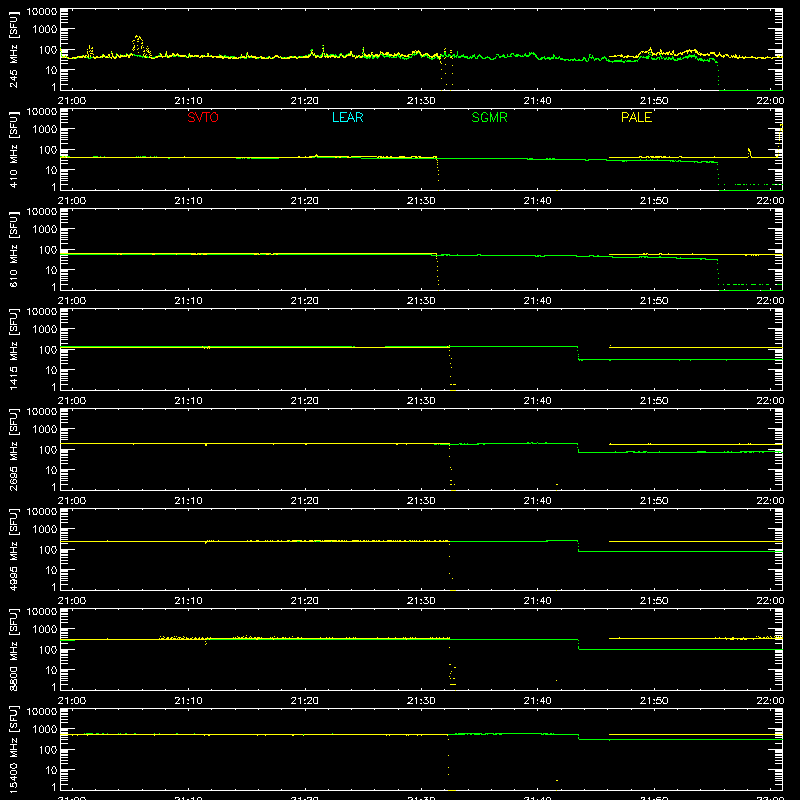Click the 1000 tick label on the 410 MHz plot
Viewport: 800px width, 800px height.
45,130
